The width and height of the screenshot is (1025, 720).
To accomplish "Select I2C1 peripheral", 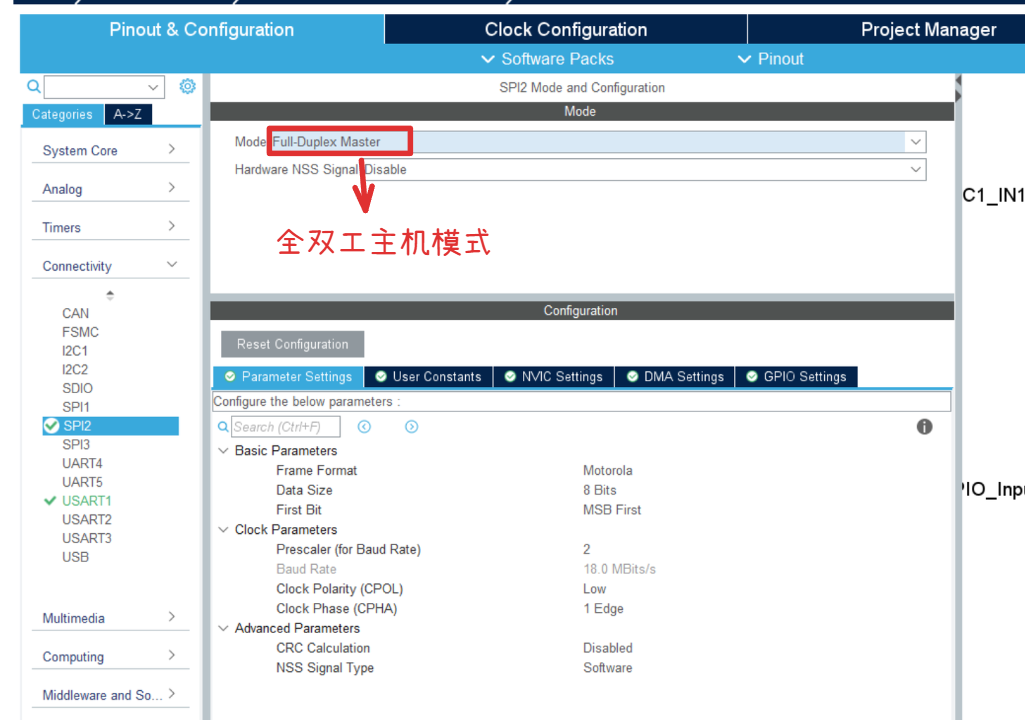I will coord(75,351).
